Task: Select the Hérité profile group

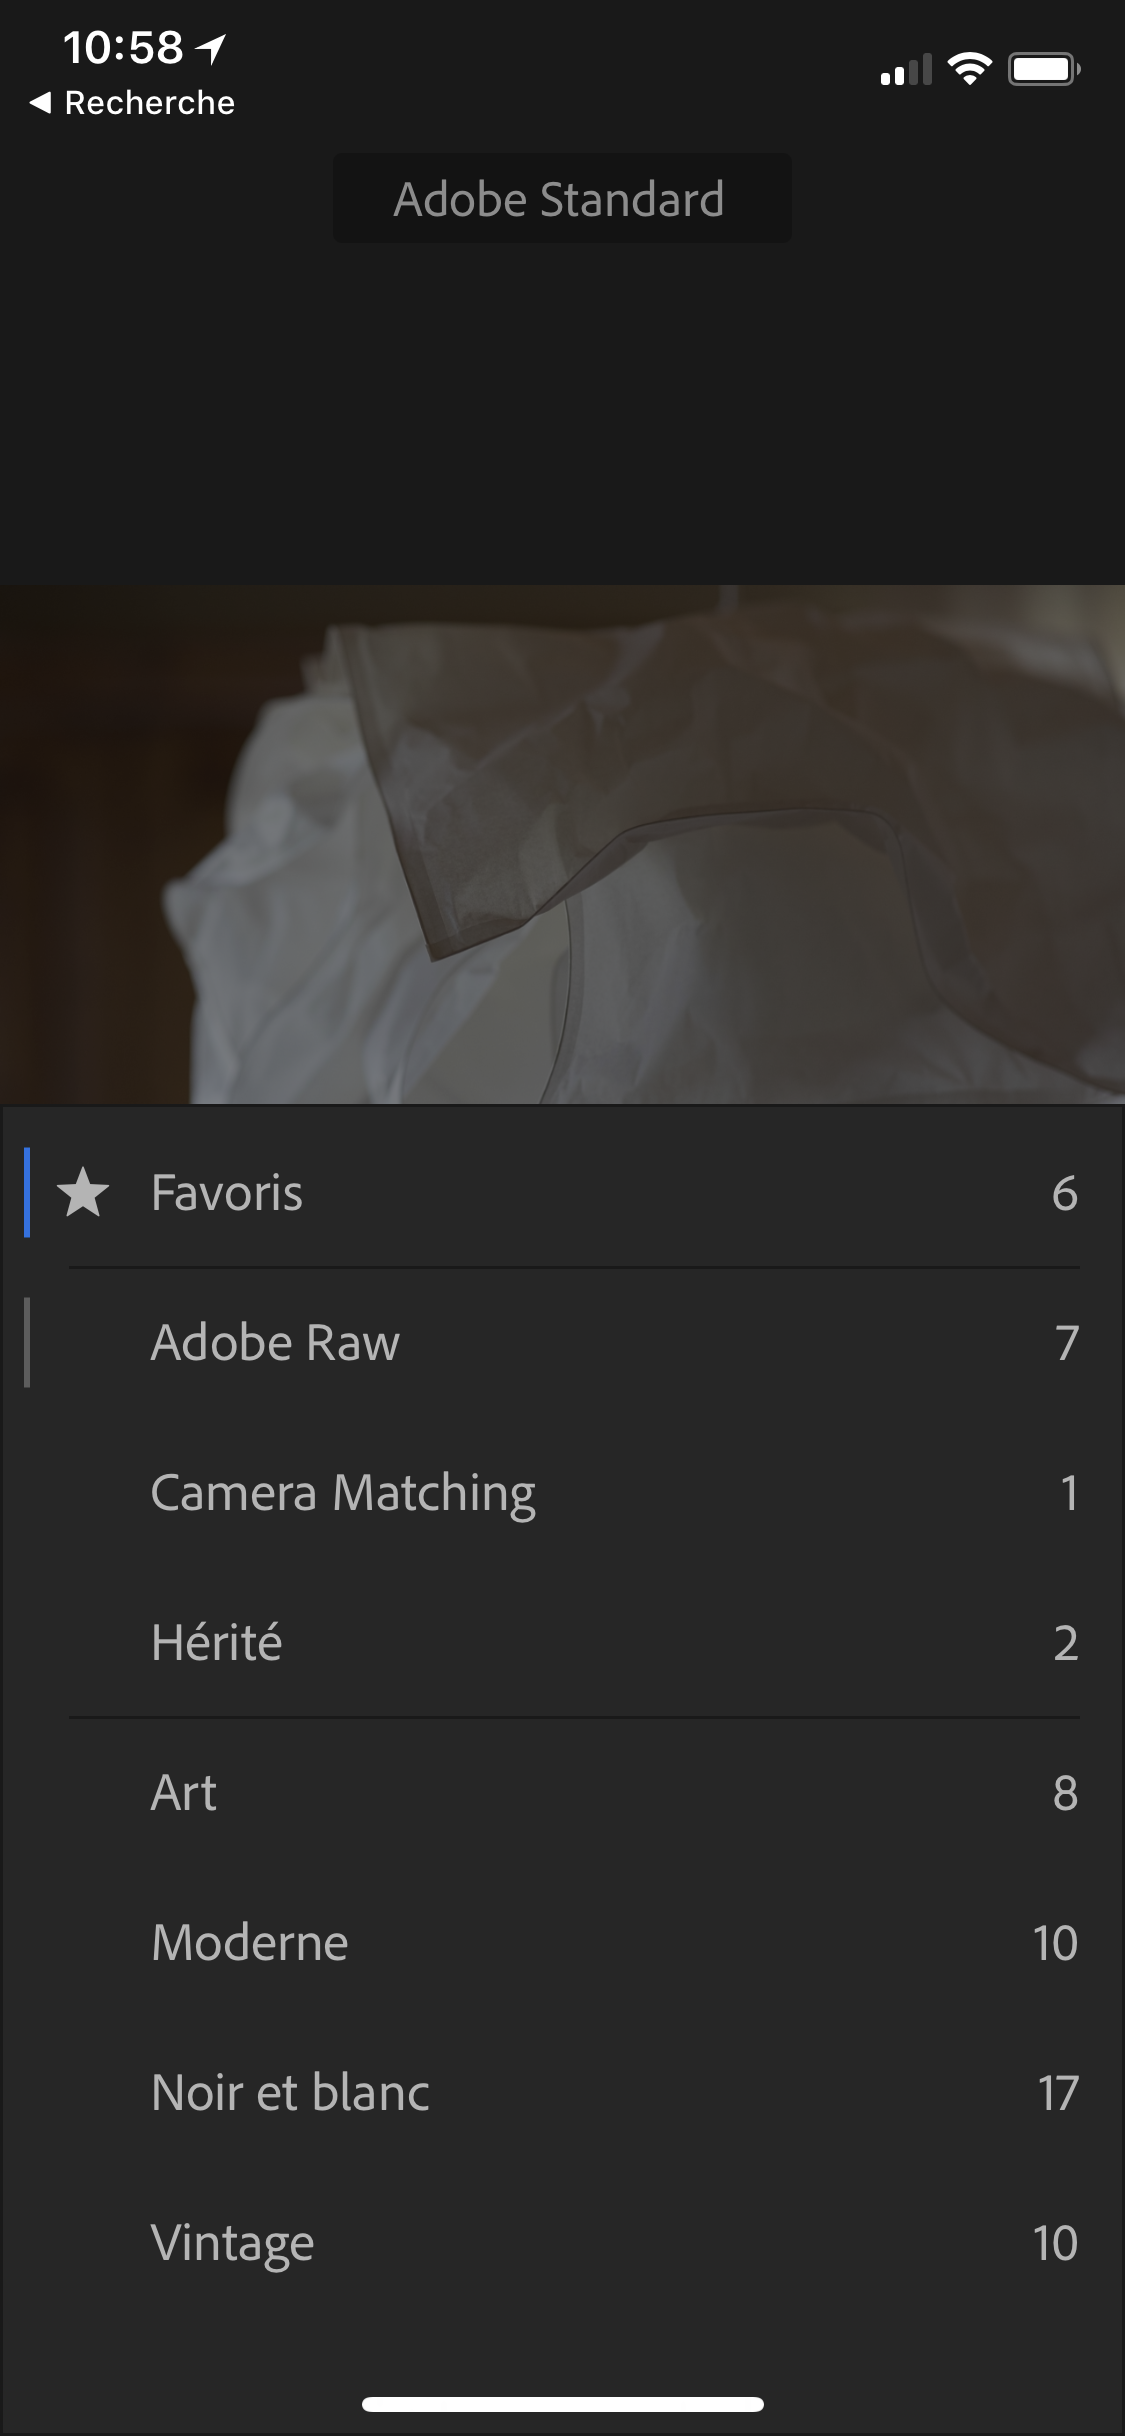Action: (217, 1643)
